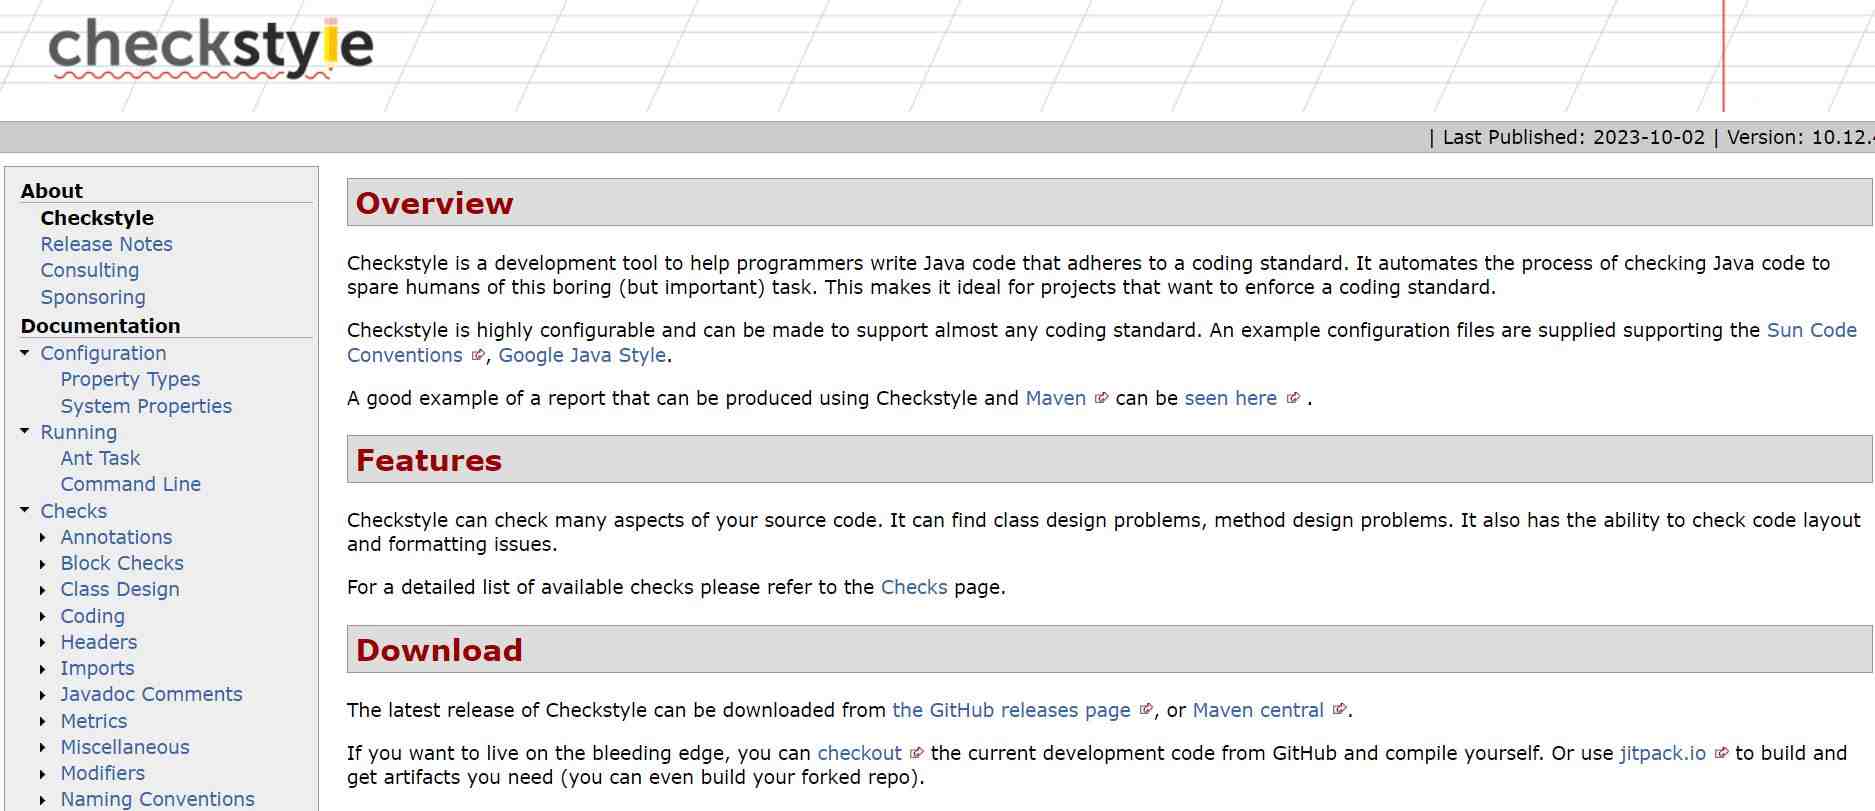This screenshot has height=811, width=1875.
Task: Follow the Checks link in Features
Action: click(x=913, y=587)
